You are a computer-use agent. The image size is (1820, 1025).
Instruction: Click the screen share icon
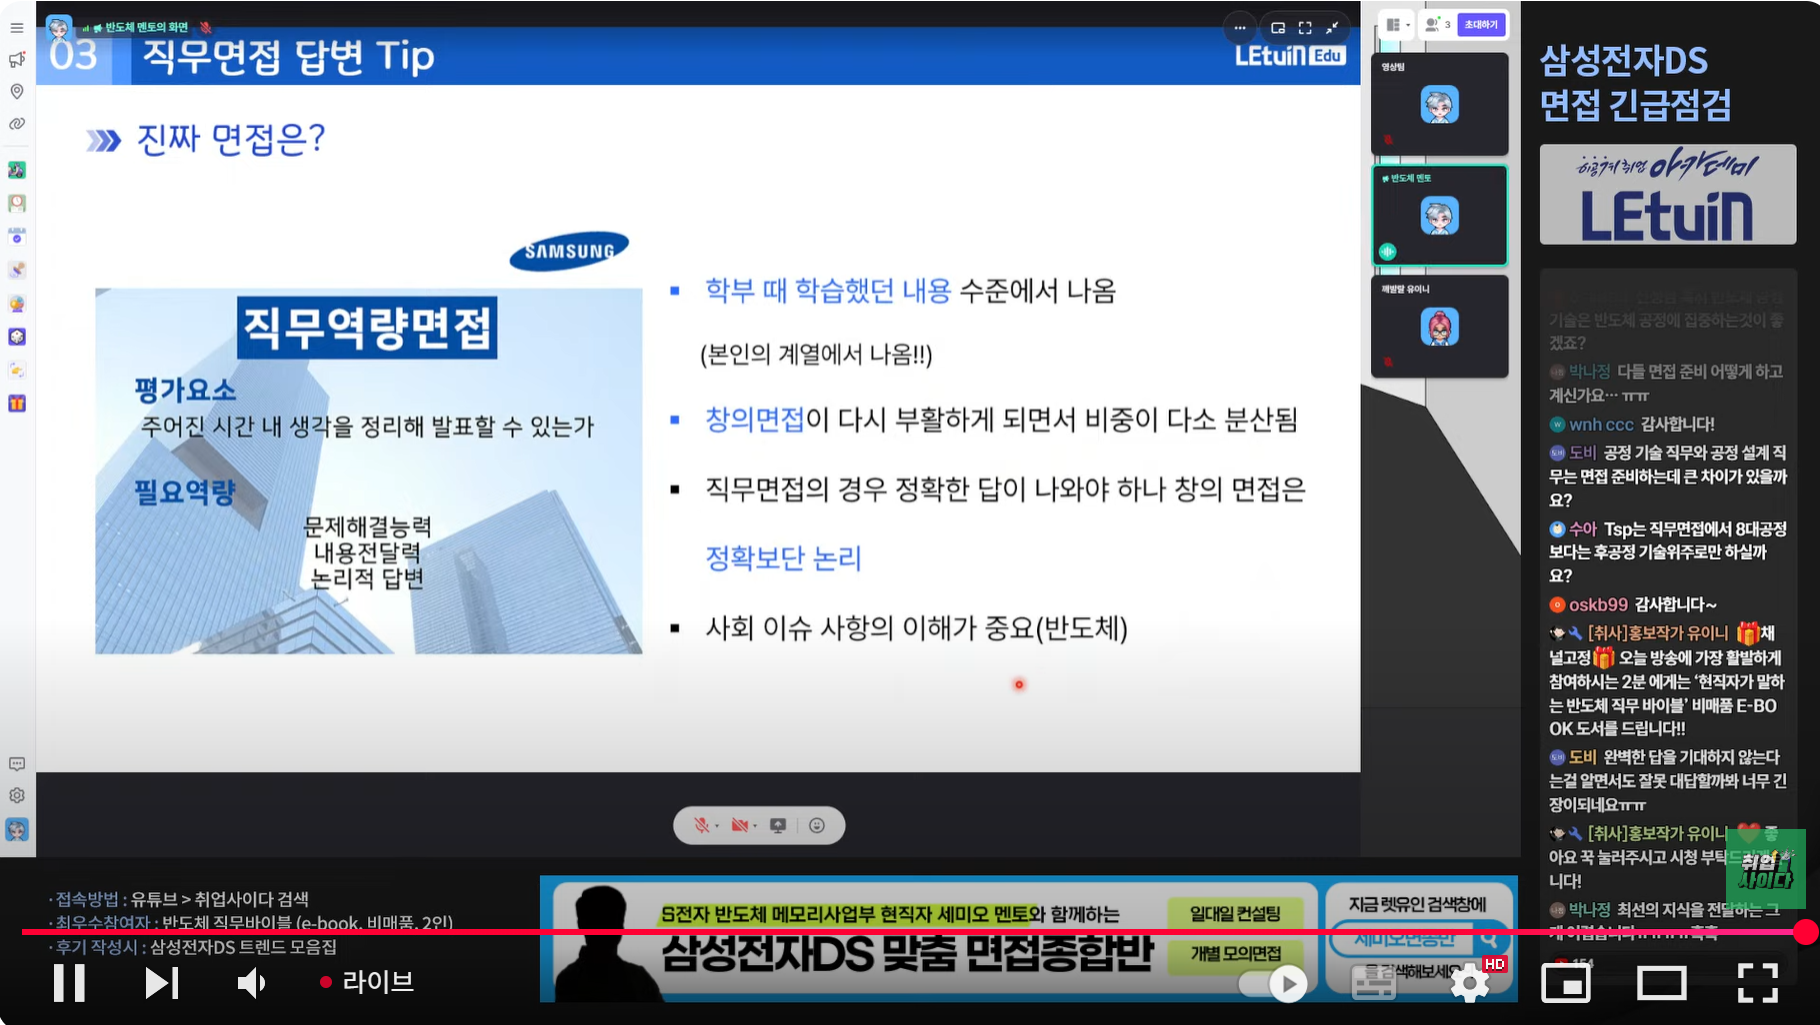pyautogui.click(x=778, y=825)
